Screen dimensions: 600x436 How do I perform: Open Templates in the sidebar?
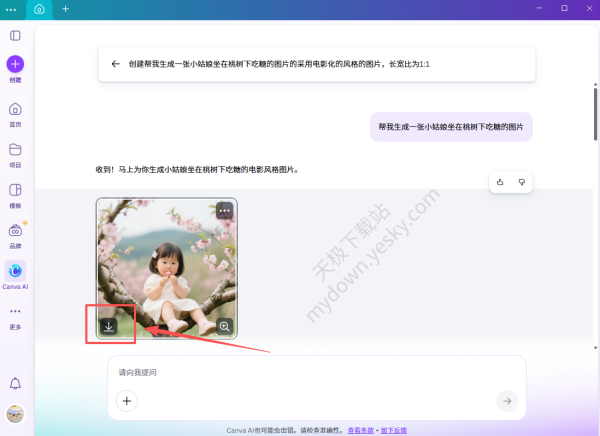[x=15, y=191]
